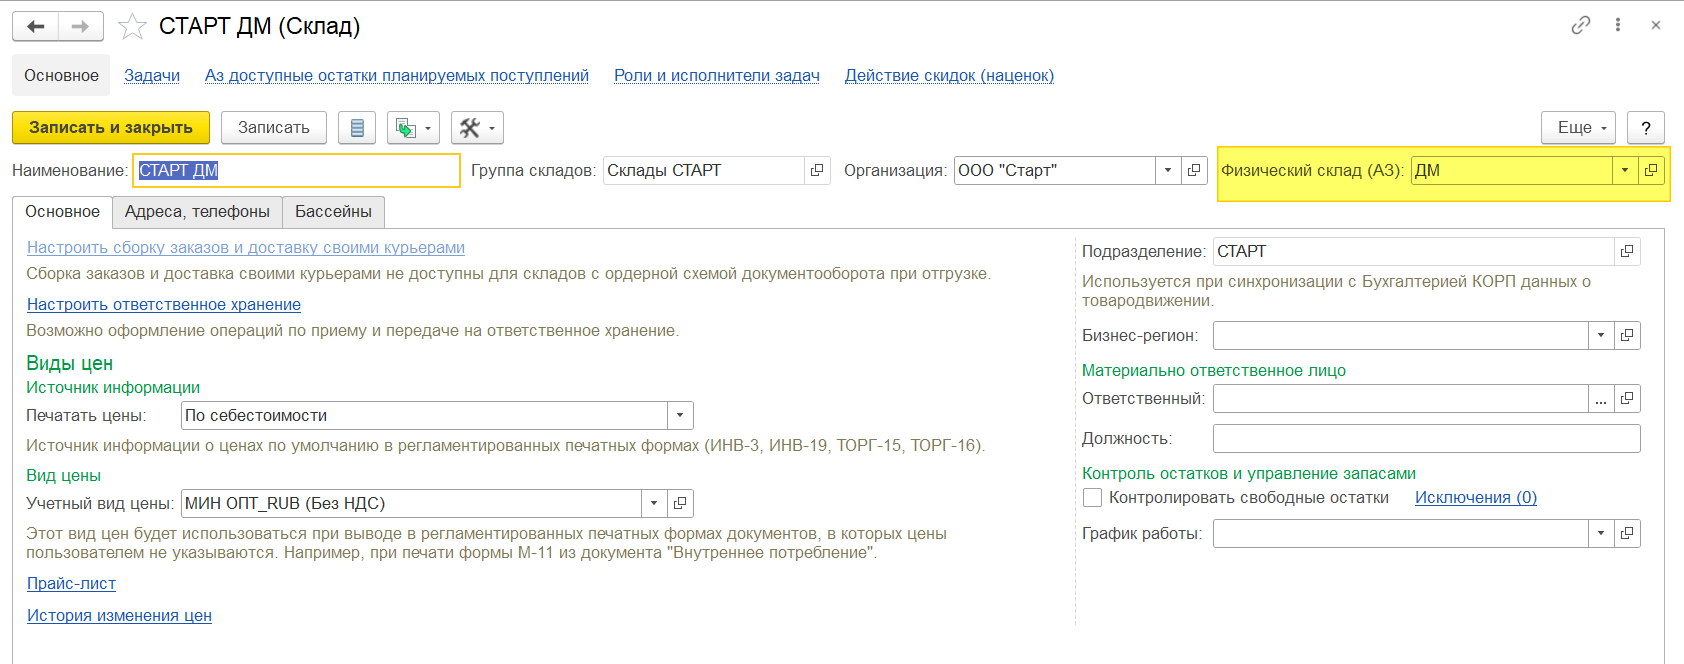The height and width of the screenshot is (664, 1684).
Task: Open the tools wrench settings button
Action: coord(476,128)
